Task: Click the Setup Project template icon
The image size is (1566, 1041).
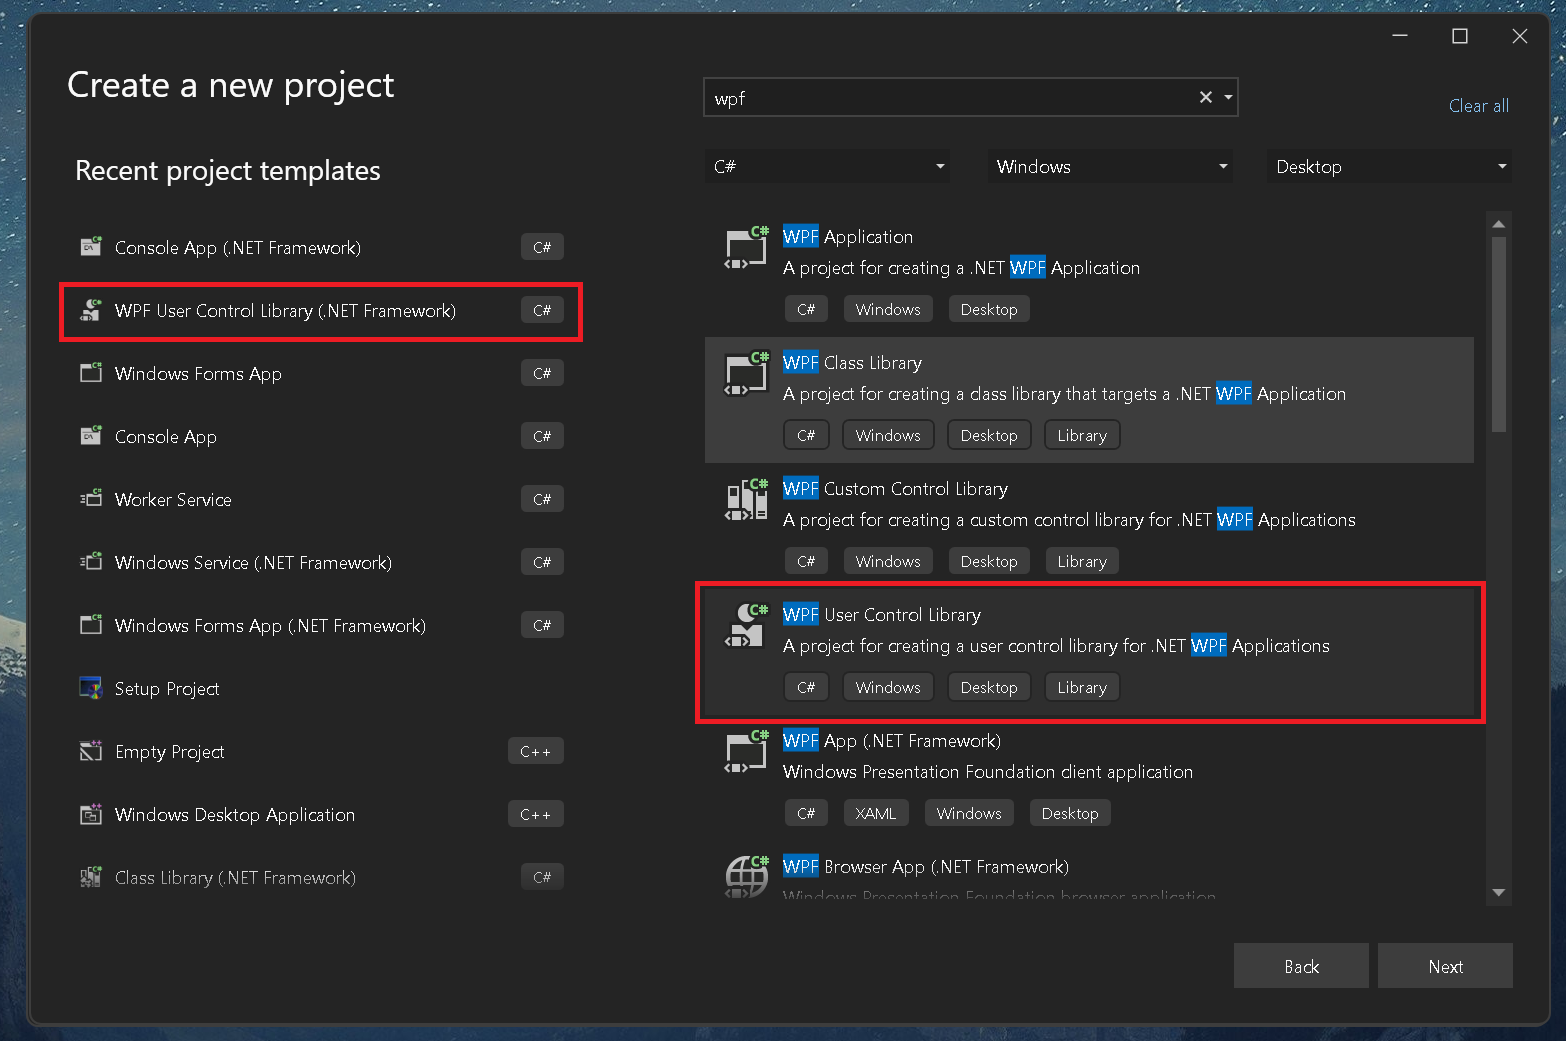Action: point(91,688)
